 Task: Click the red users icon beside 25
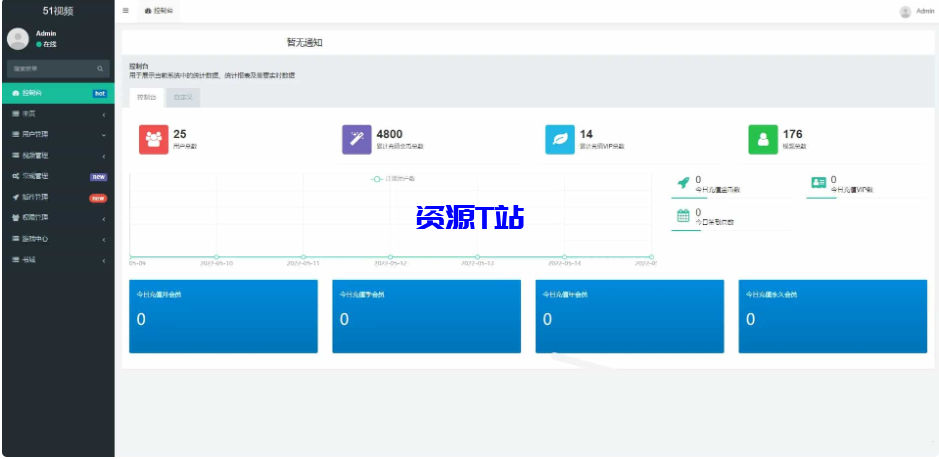point(153,140)
